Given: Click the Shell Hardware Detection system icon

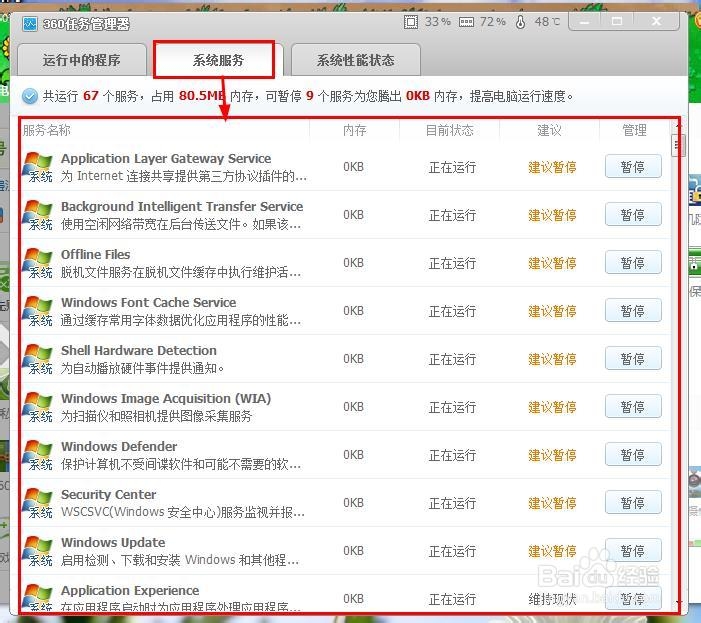Looking at the screenshot, I should 38,359.
